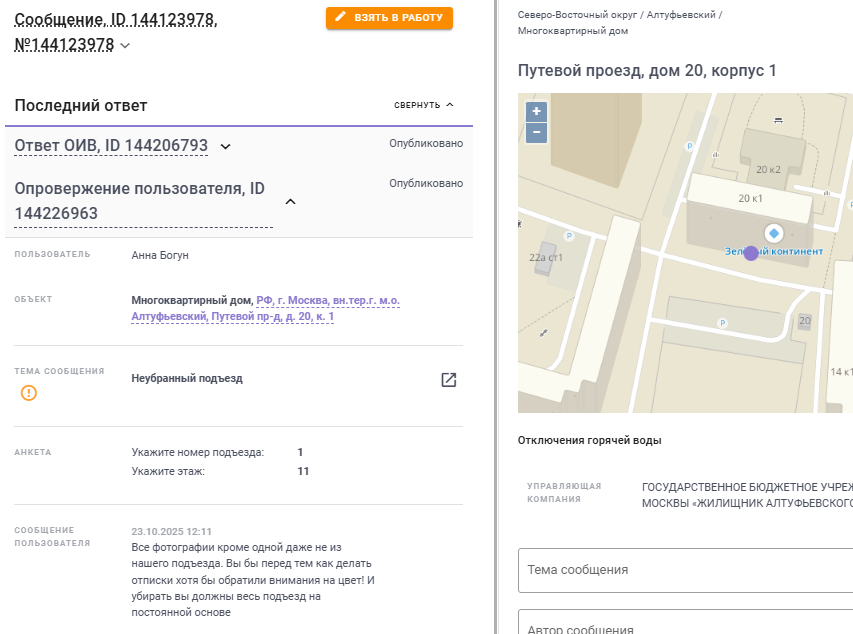This screenshot has width=853, height=634.
Task: Zoom in on the map
Action: point(537,112)
